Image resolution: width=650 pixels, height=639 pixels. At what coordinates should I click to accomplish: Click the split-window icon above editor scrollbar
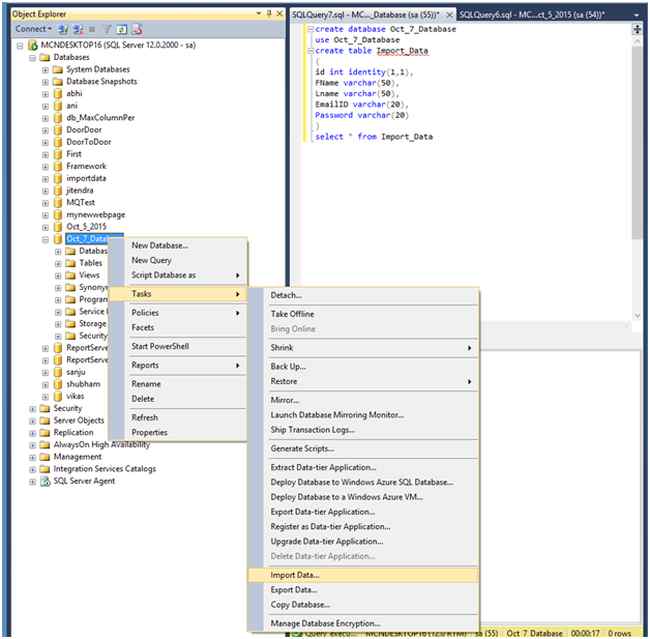(637, 29)
